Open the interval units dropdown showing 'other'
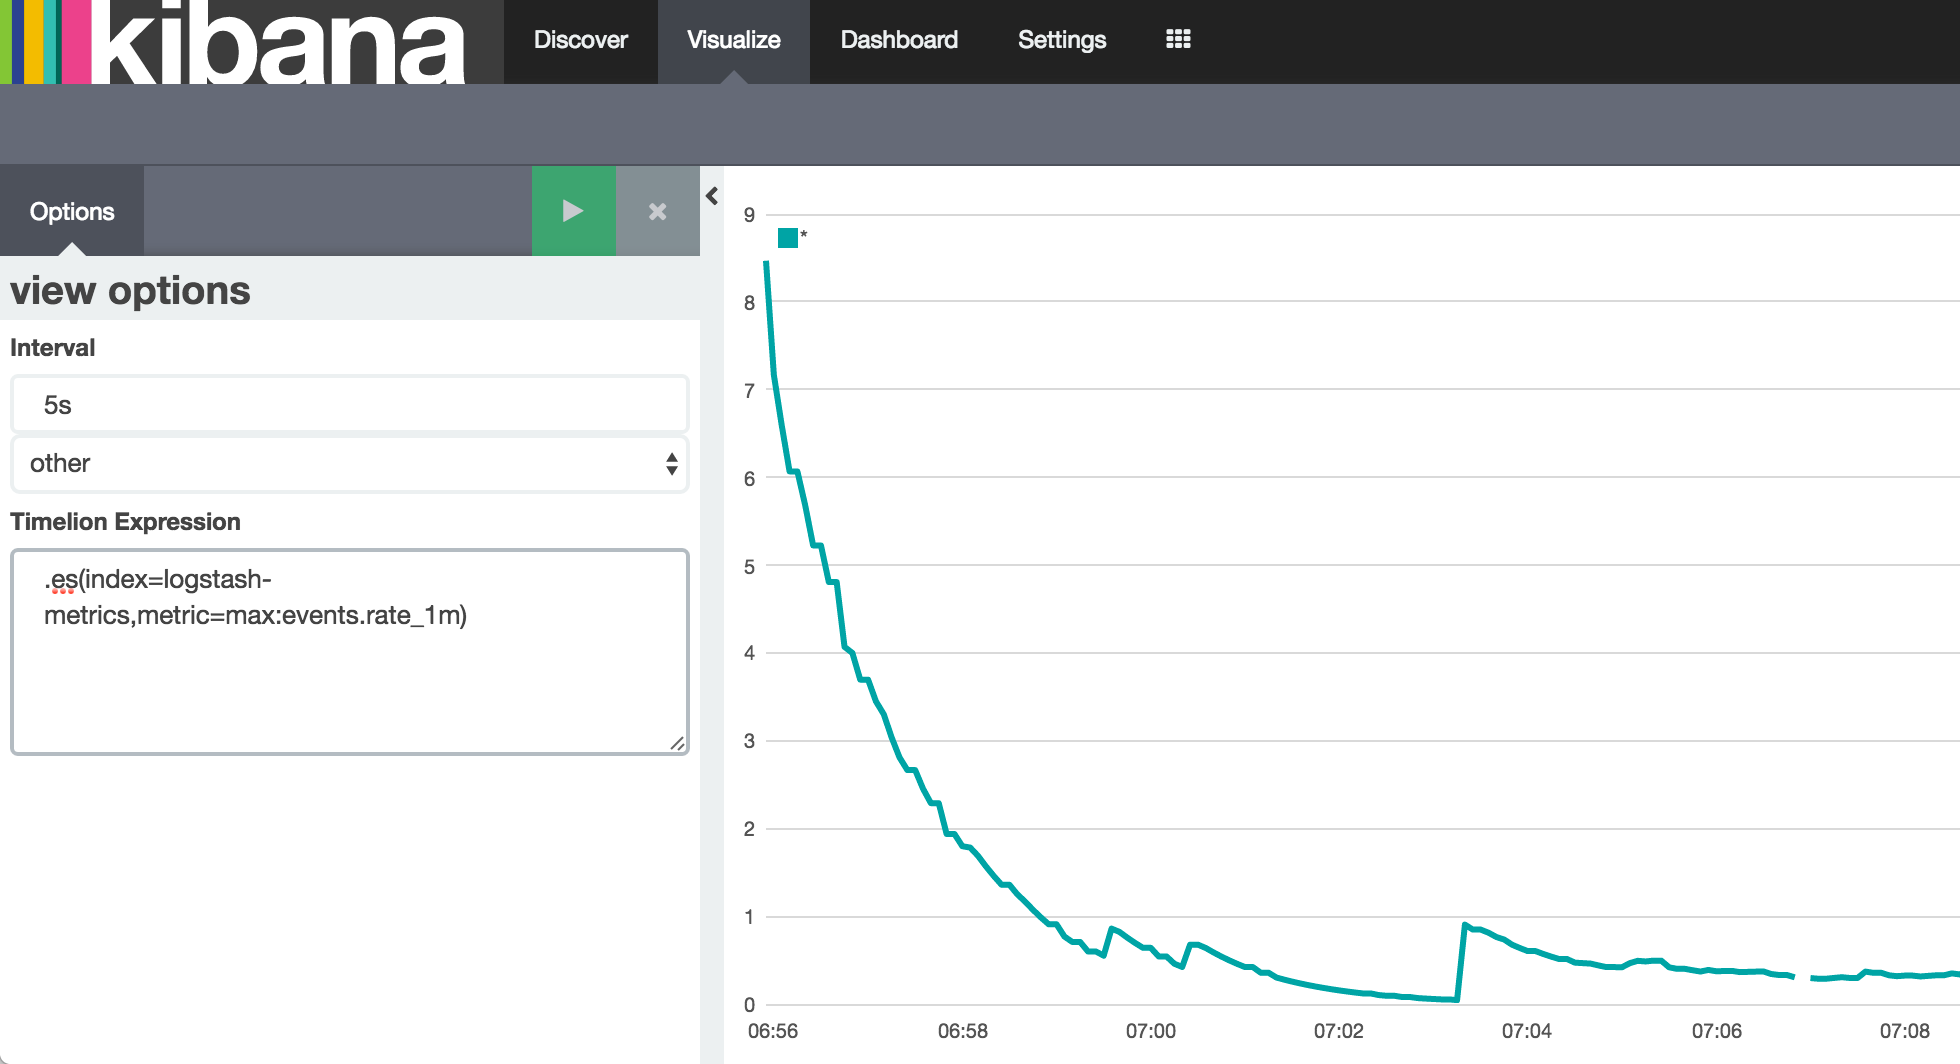Image resolution: width=1960 pixels, height=1064 pixels. pos(348,464)
